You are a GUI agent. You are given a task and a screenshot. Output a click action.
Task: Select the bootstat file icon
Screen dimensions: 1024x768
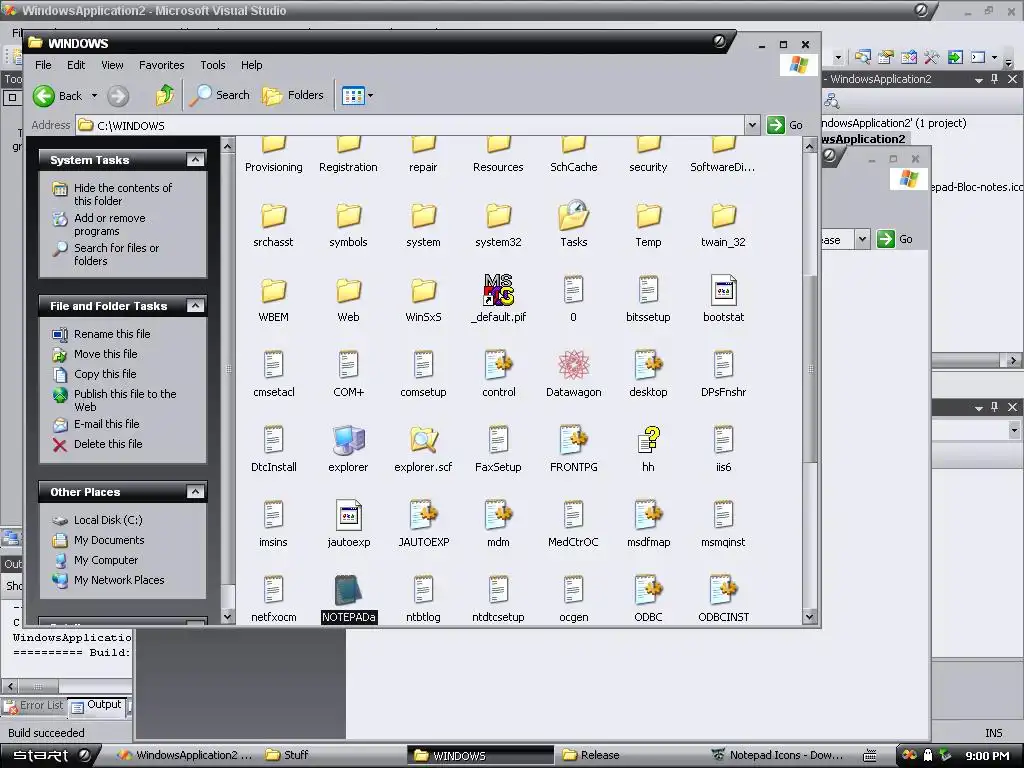724,290
